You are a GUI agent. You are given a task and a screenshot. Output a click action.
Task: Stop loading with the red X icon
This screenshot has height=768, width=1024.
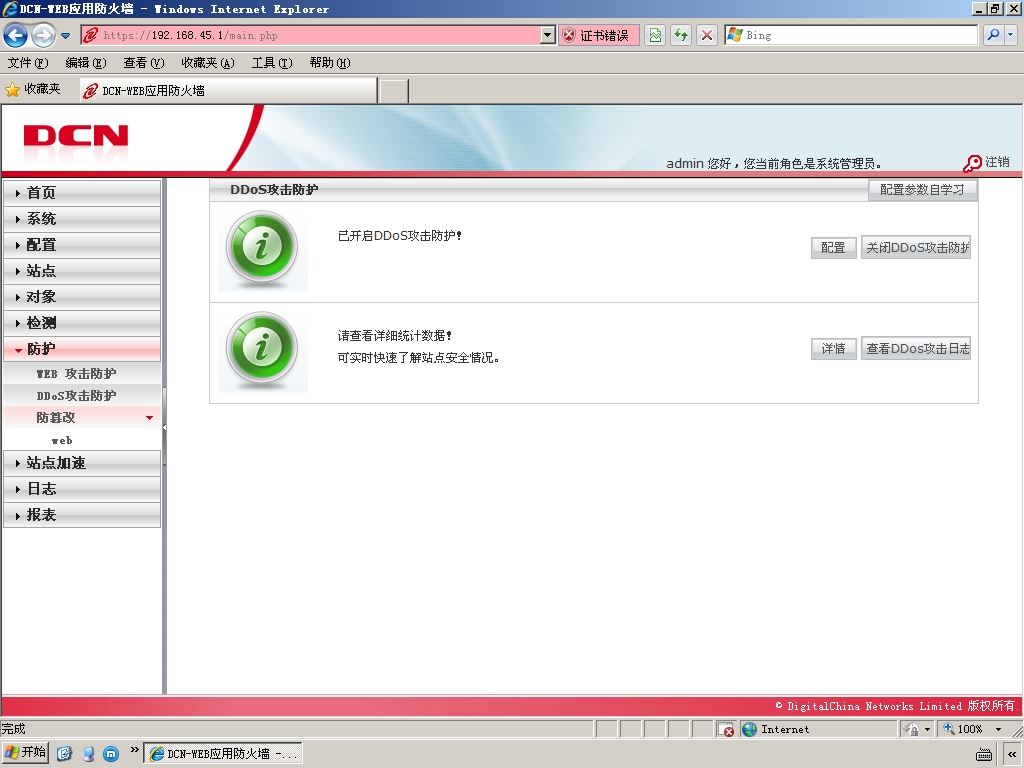click(x=707, y=35)
